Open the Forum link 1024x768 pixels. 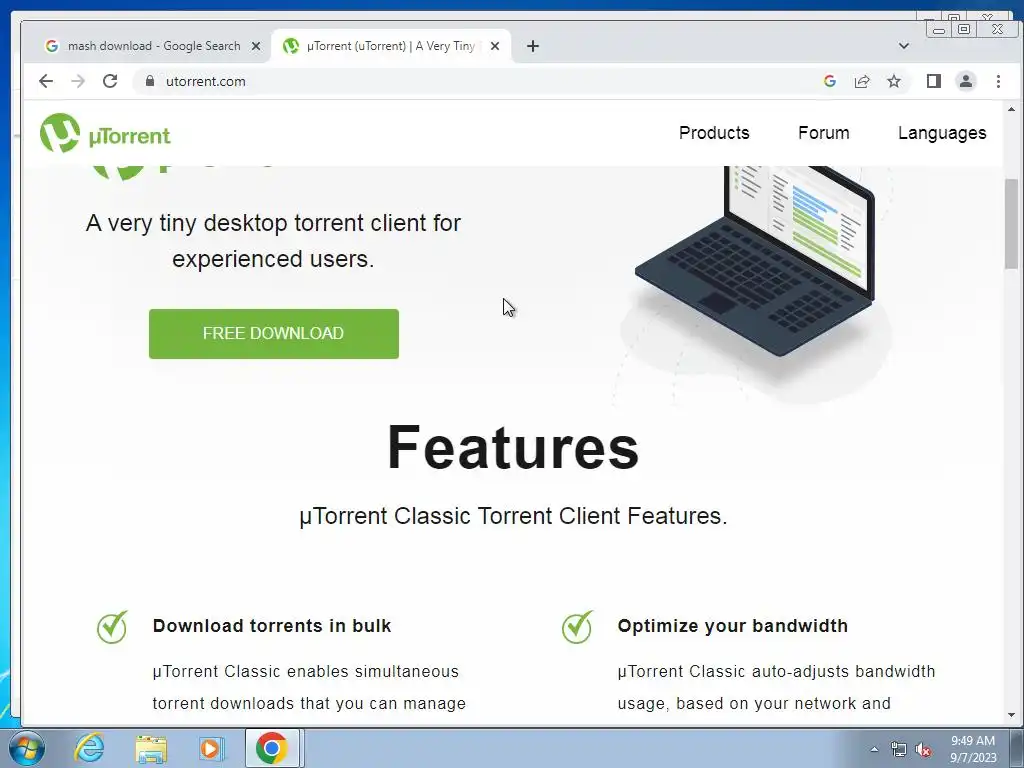pos(824,133)
